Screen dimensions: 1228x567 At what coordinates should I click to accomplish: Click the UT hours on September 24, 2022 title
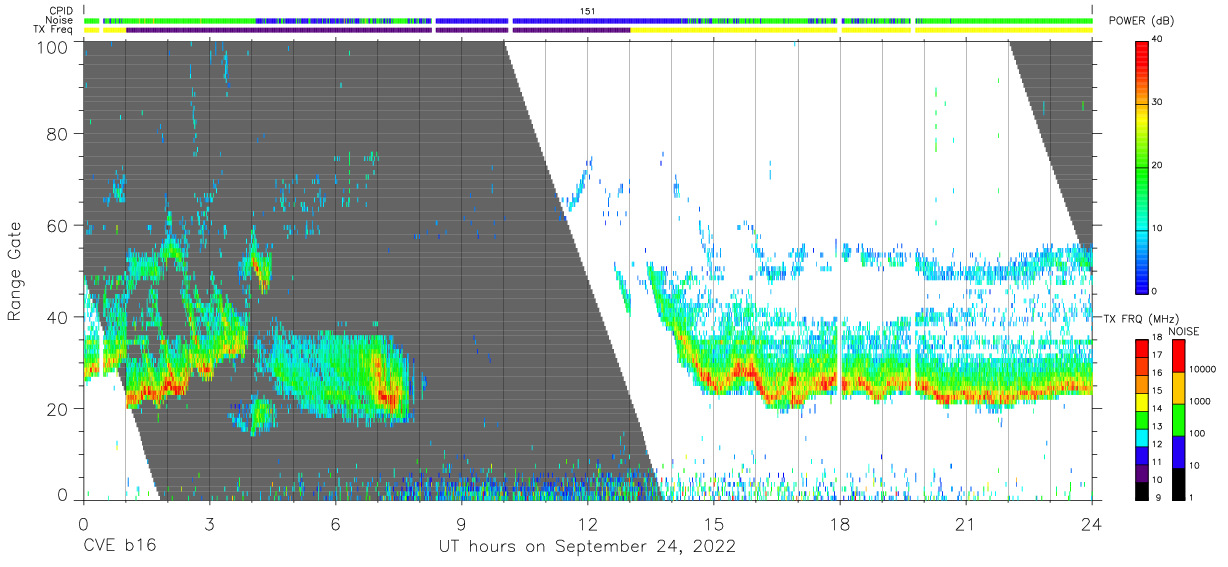point(587,547)
